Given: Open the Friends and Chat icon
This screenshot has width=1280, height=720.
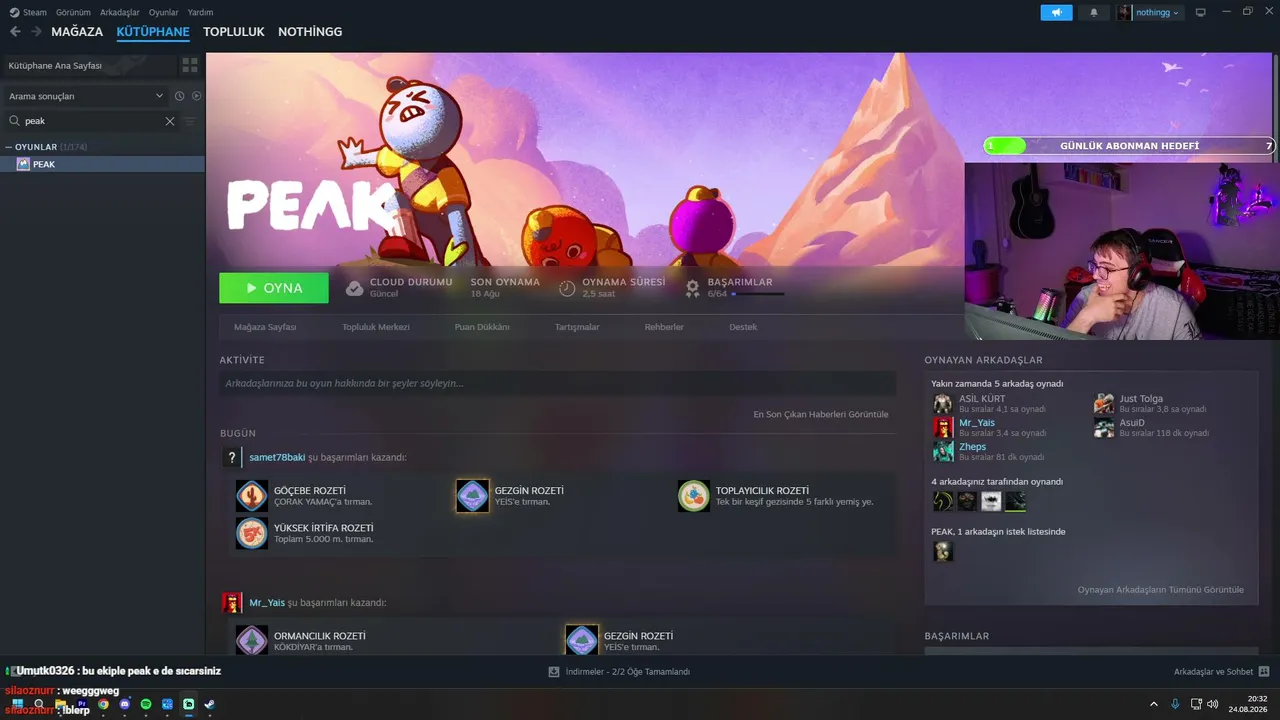Looking at the screenshot, I should pyautogui.click(x=1264, y=672).
